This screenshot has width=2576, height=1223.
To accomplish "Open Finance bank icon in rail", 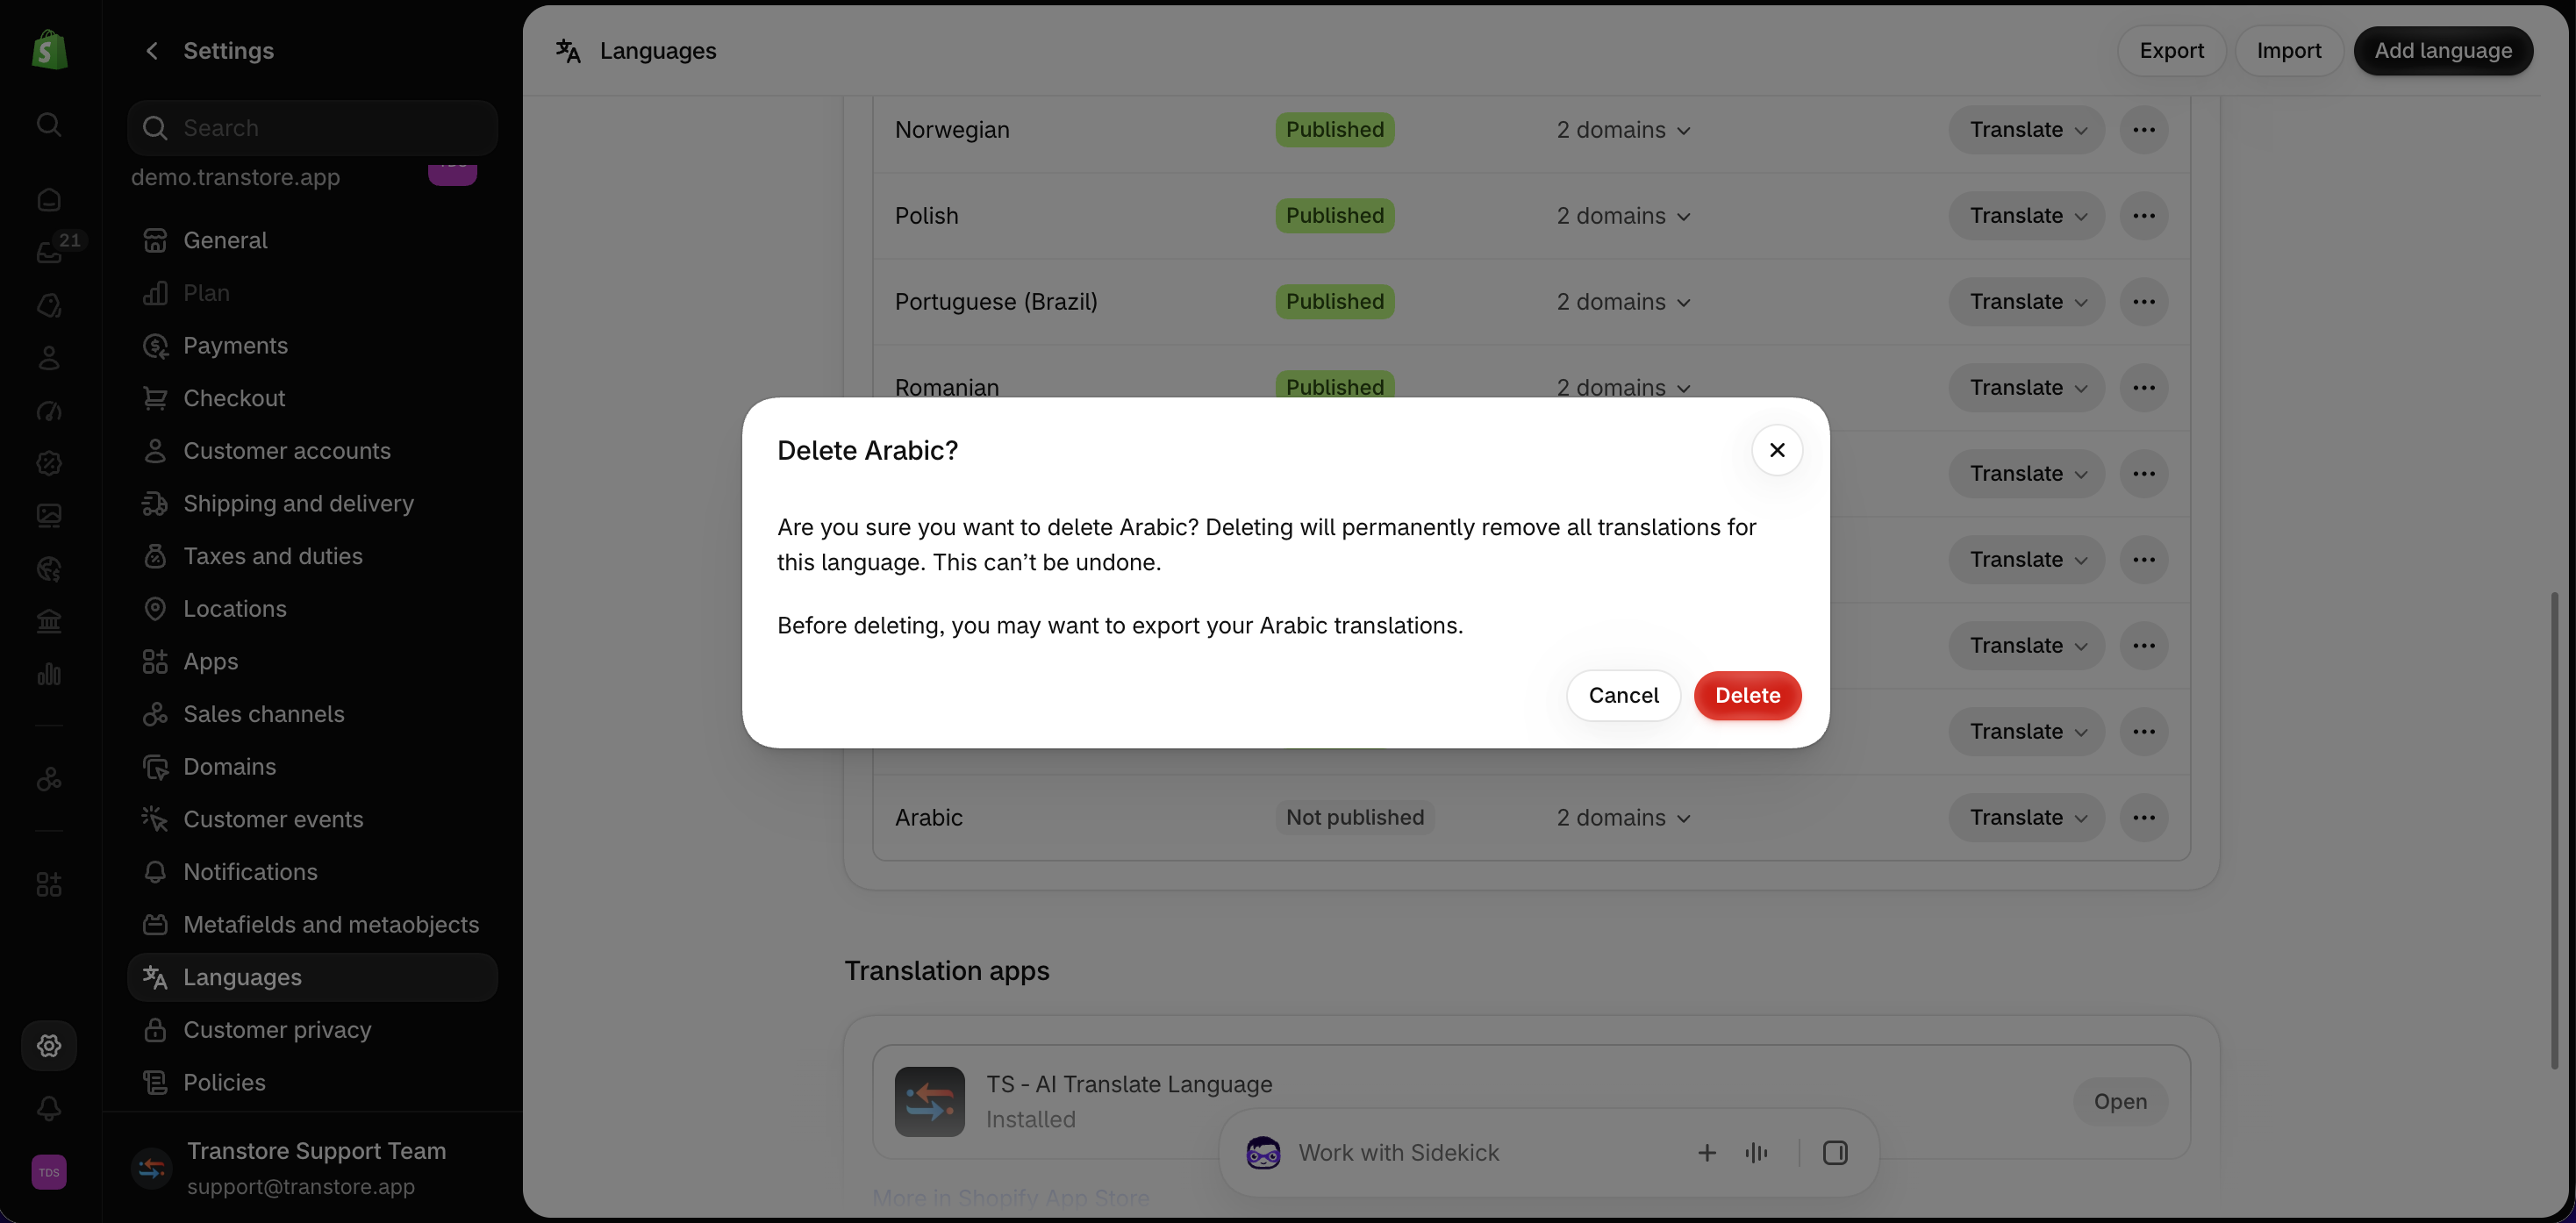I will coord(49,622).
